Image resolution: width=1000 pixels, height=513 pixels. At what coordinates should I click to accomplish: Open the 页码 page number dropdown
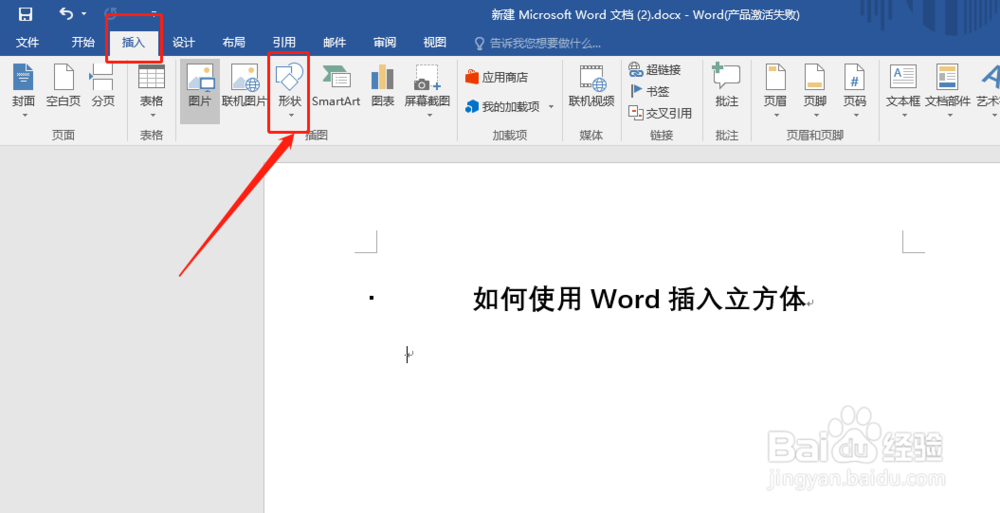click(x=855, y=90)
